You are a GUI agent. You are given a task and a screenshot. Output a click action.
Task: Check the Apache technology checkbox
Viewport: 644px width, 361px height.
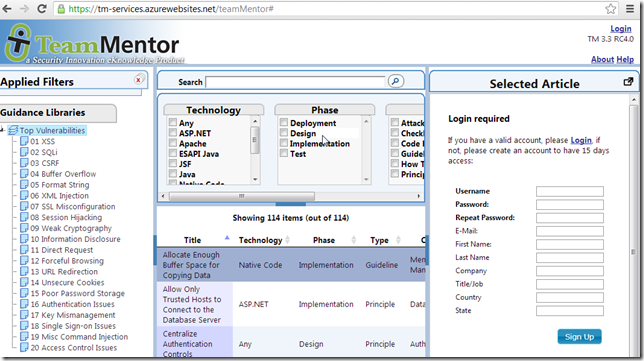pos(173,143)
